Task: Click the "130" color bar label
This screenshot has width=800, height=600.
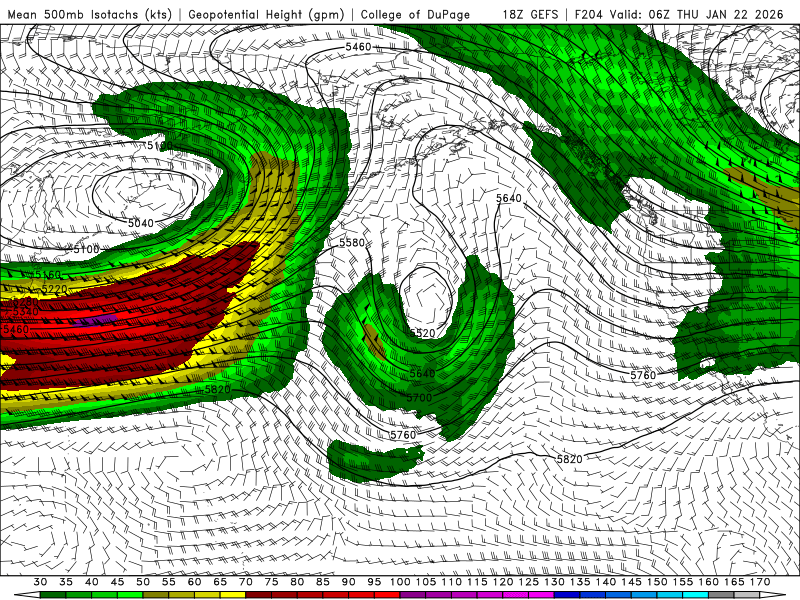Action: point(554,582)
